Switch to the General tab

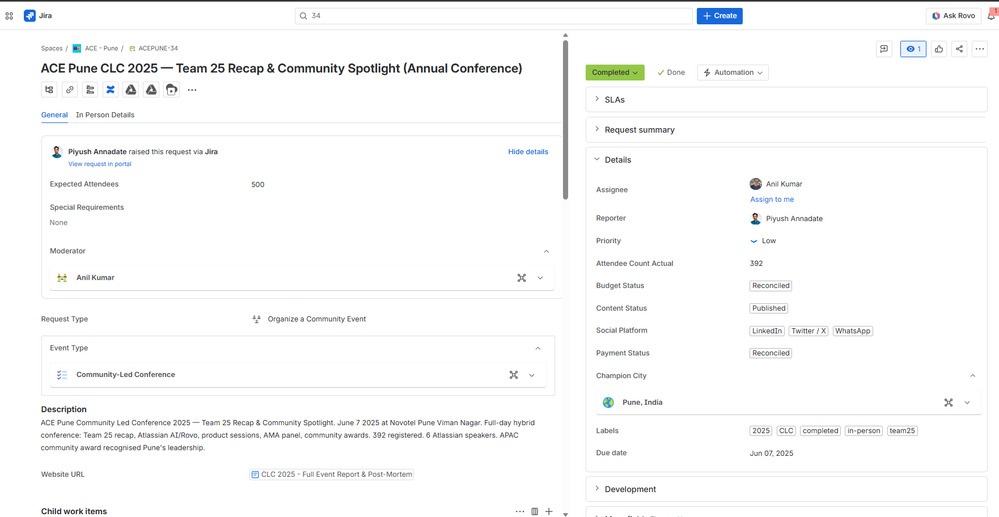[54, 115]
